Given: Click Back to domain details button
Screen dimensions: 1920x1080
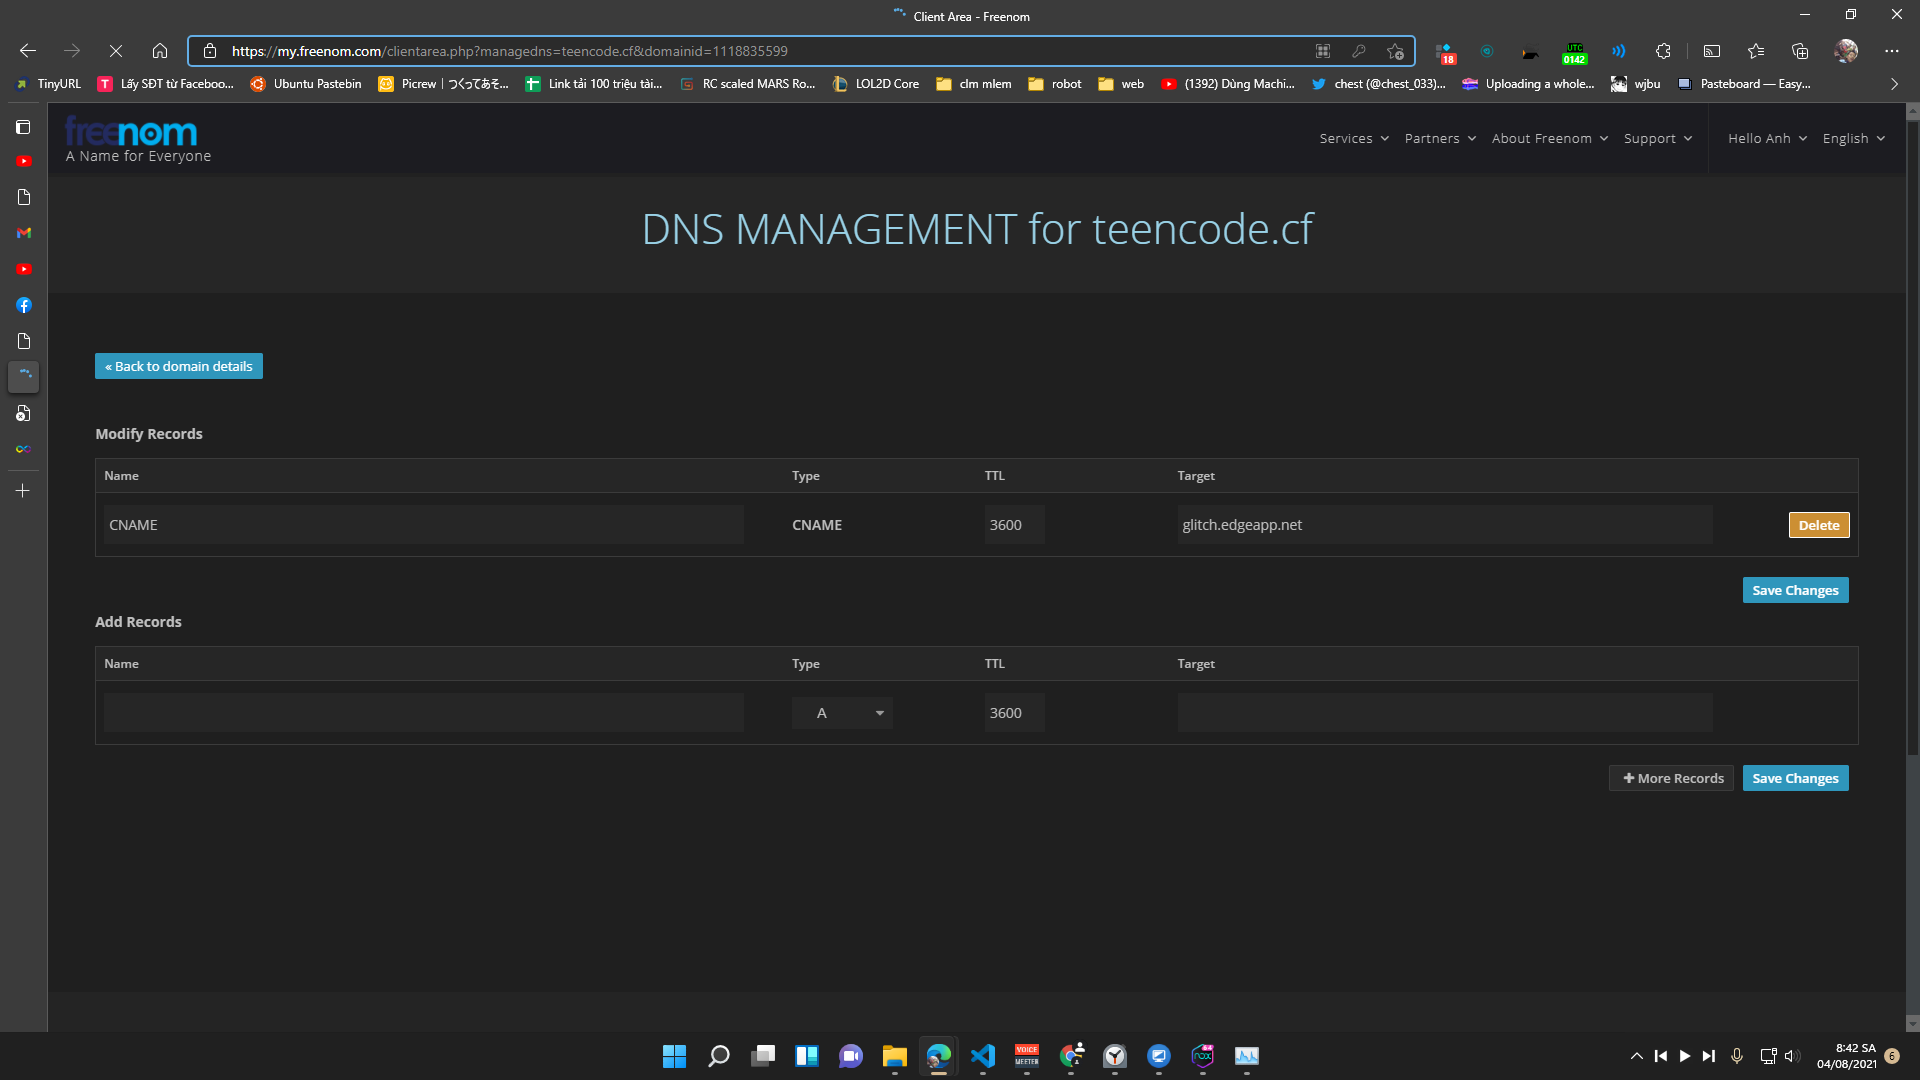Looking at the screenshot, I should coord(179,366).
